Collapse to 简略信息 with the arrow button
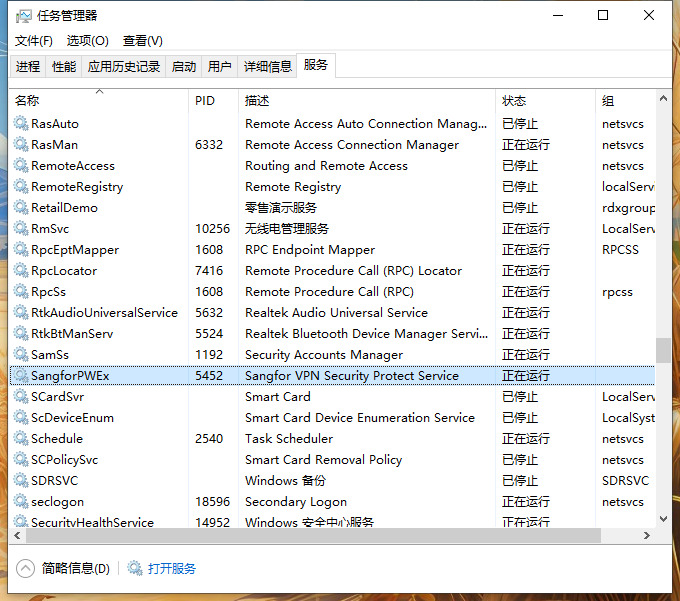Screen dimensions: 680x601 tap(25, 568)
